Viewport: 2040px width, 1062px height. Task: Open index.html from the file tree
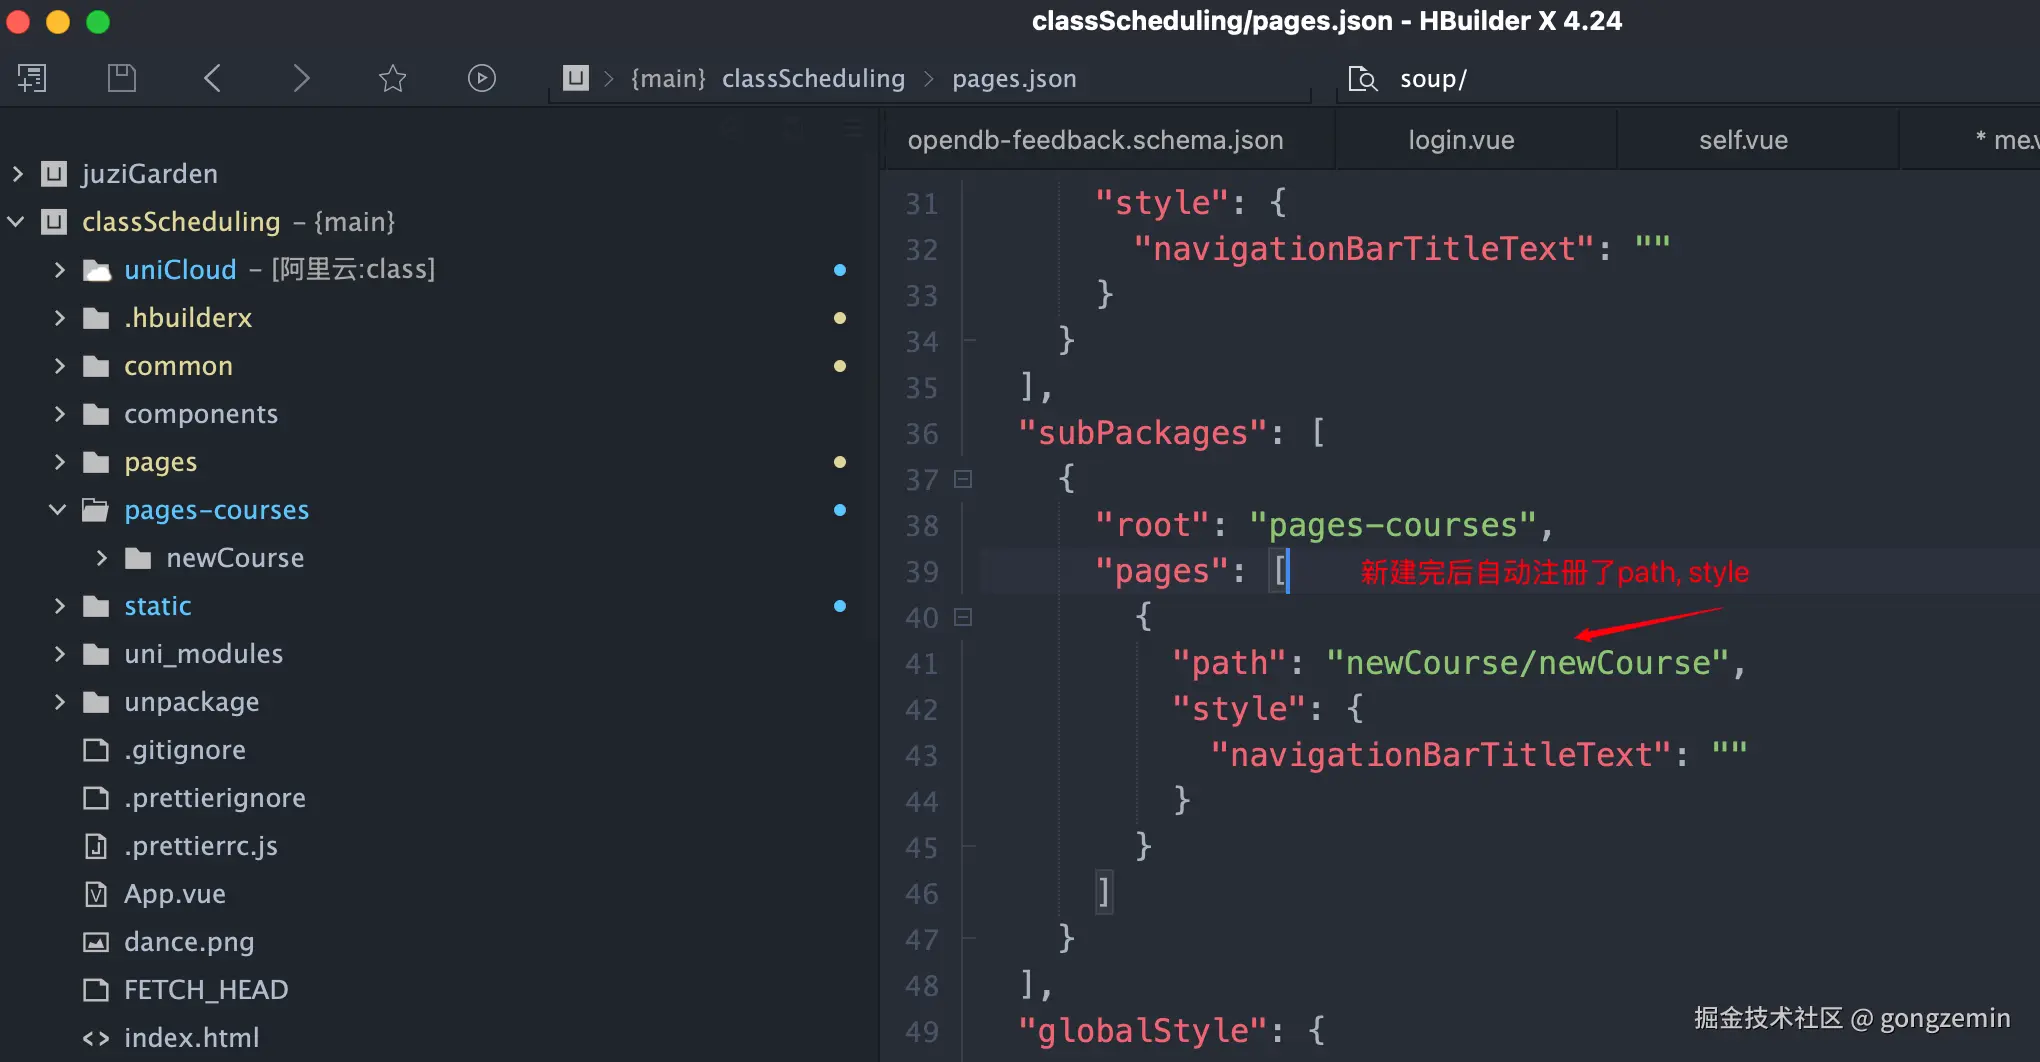(x=191, y=1038)
